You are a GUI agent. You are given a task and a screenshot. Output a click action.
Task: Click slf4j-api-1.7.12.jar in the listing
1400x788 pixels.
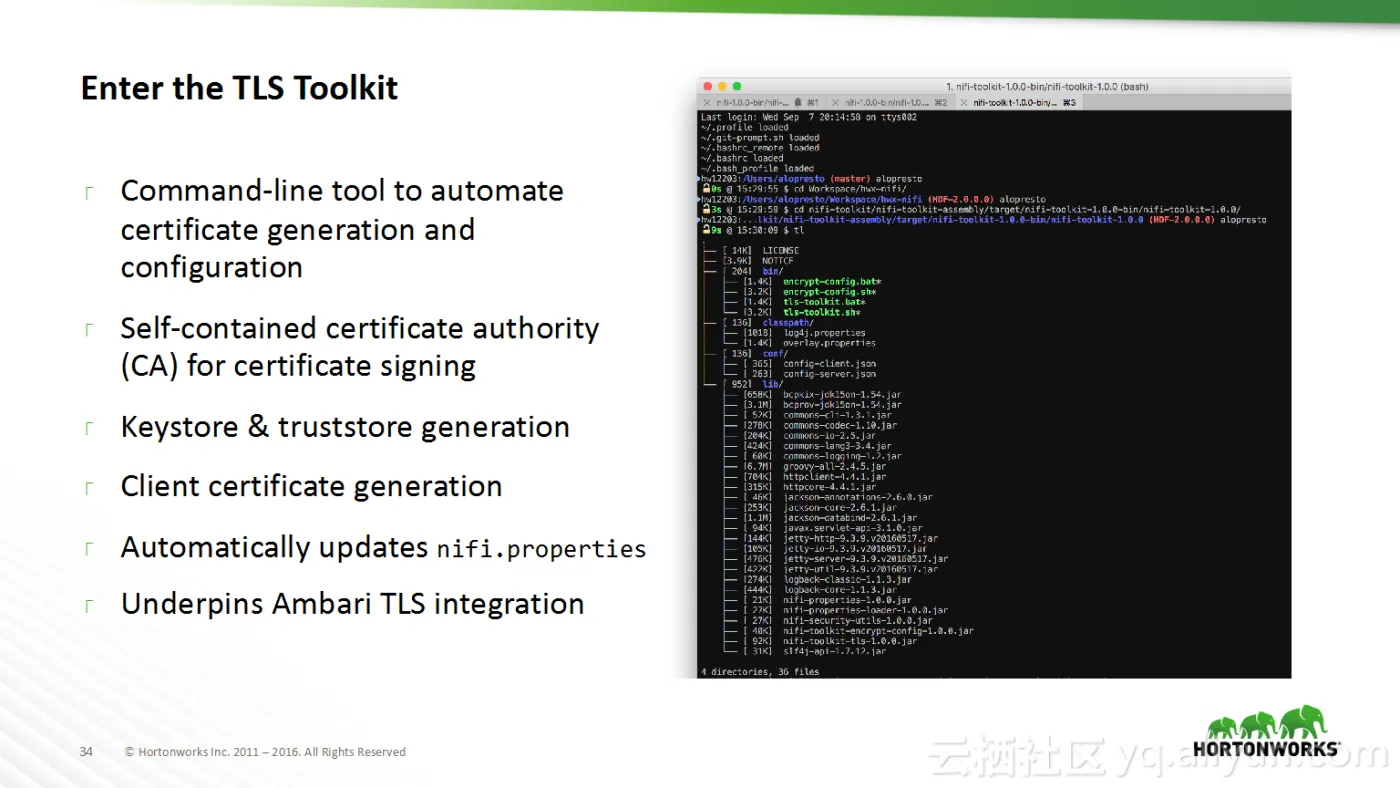(834, 651)
